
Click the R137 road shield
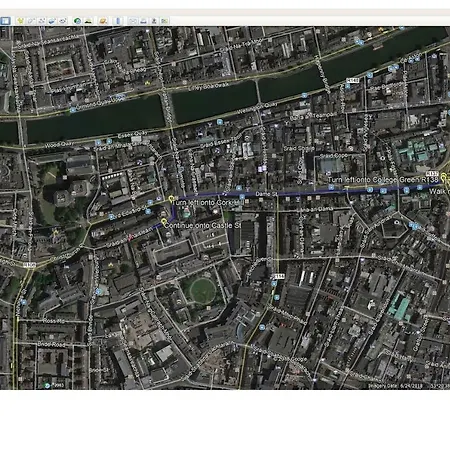click(432, 174)
